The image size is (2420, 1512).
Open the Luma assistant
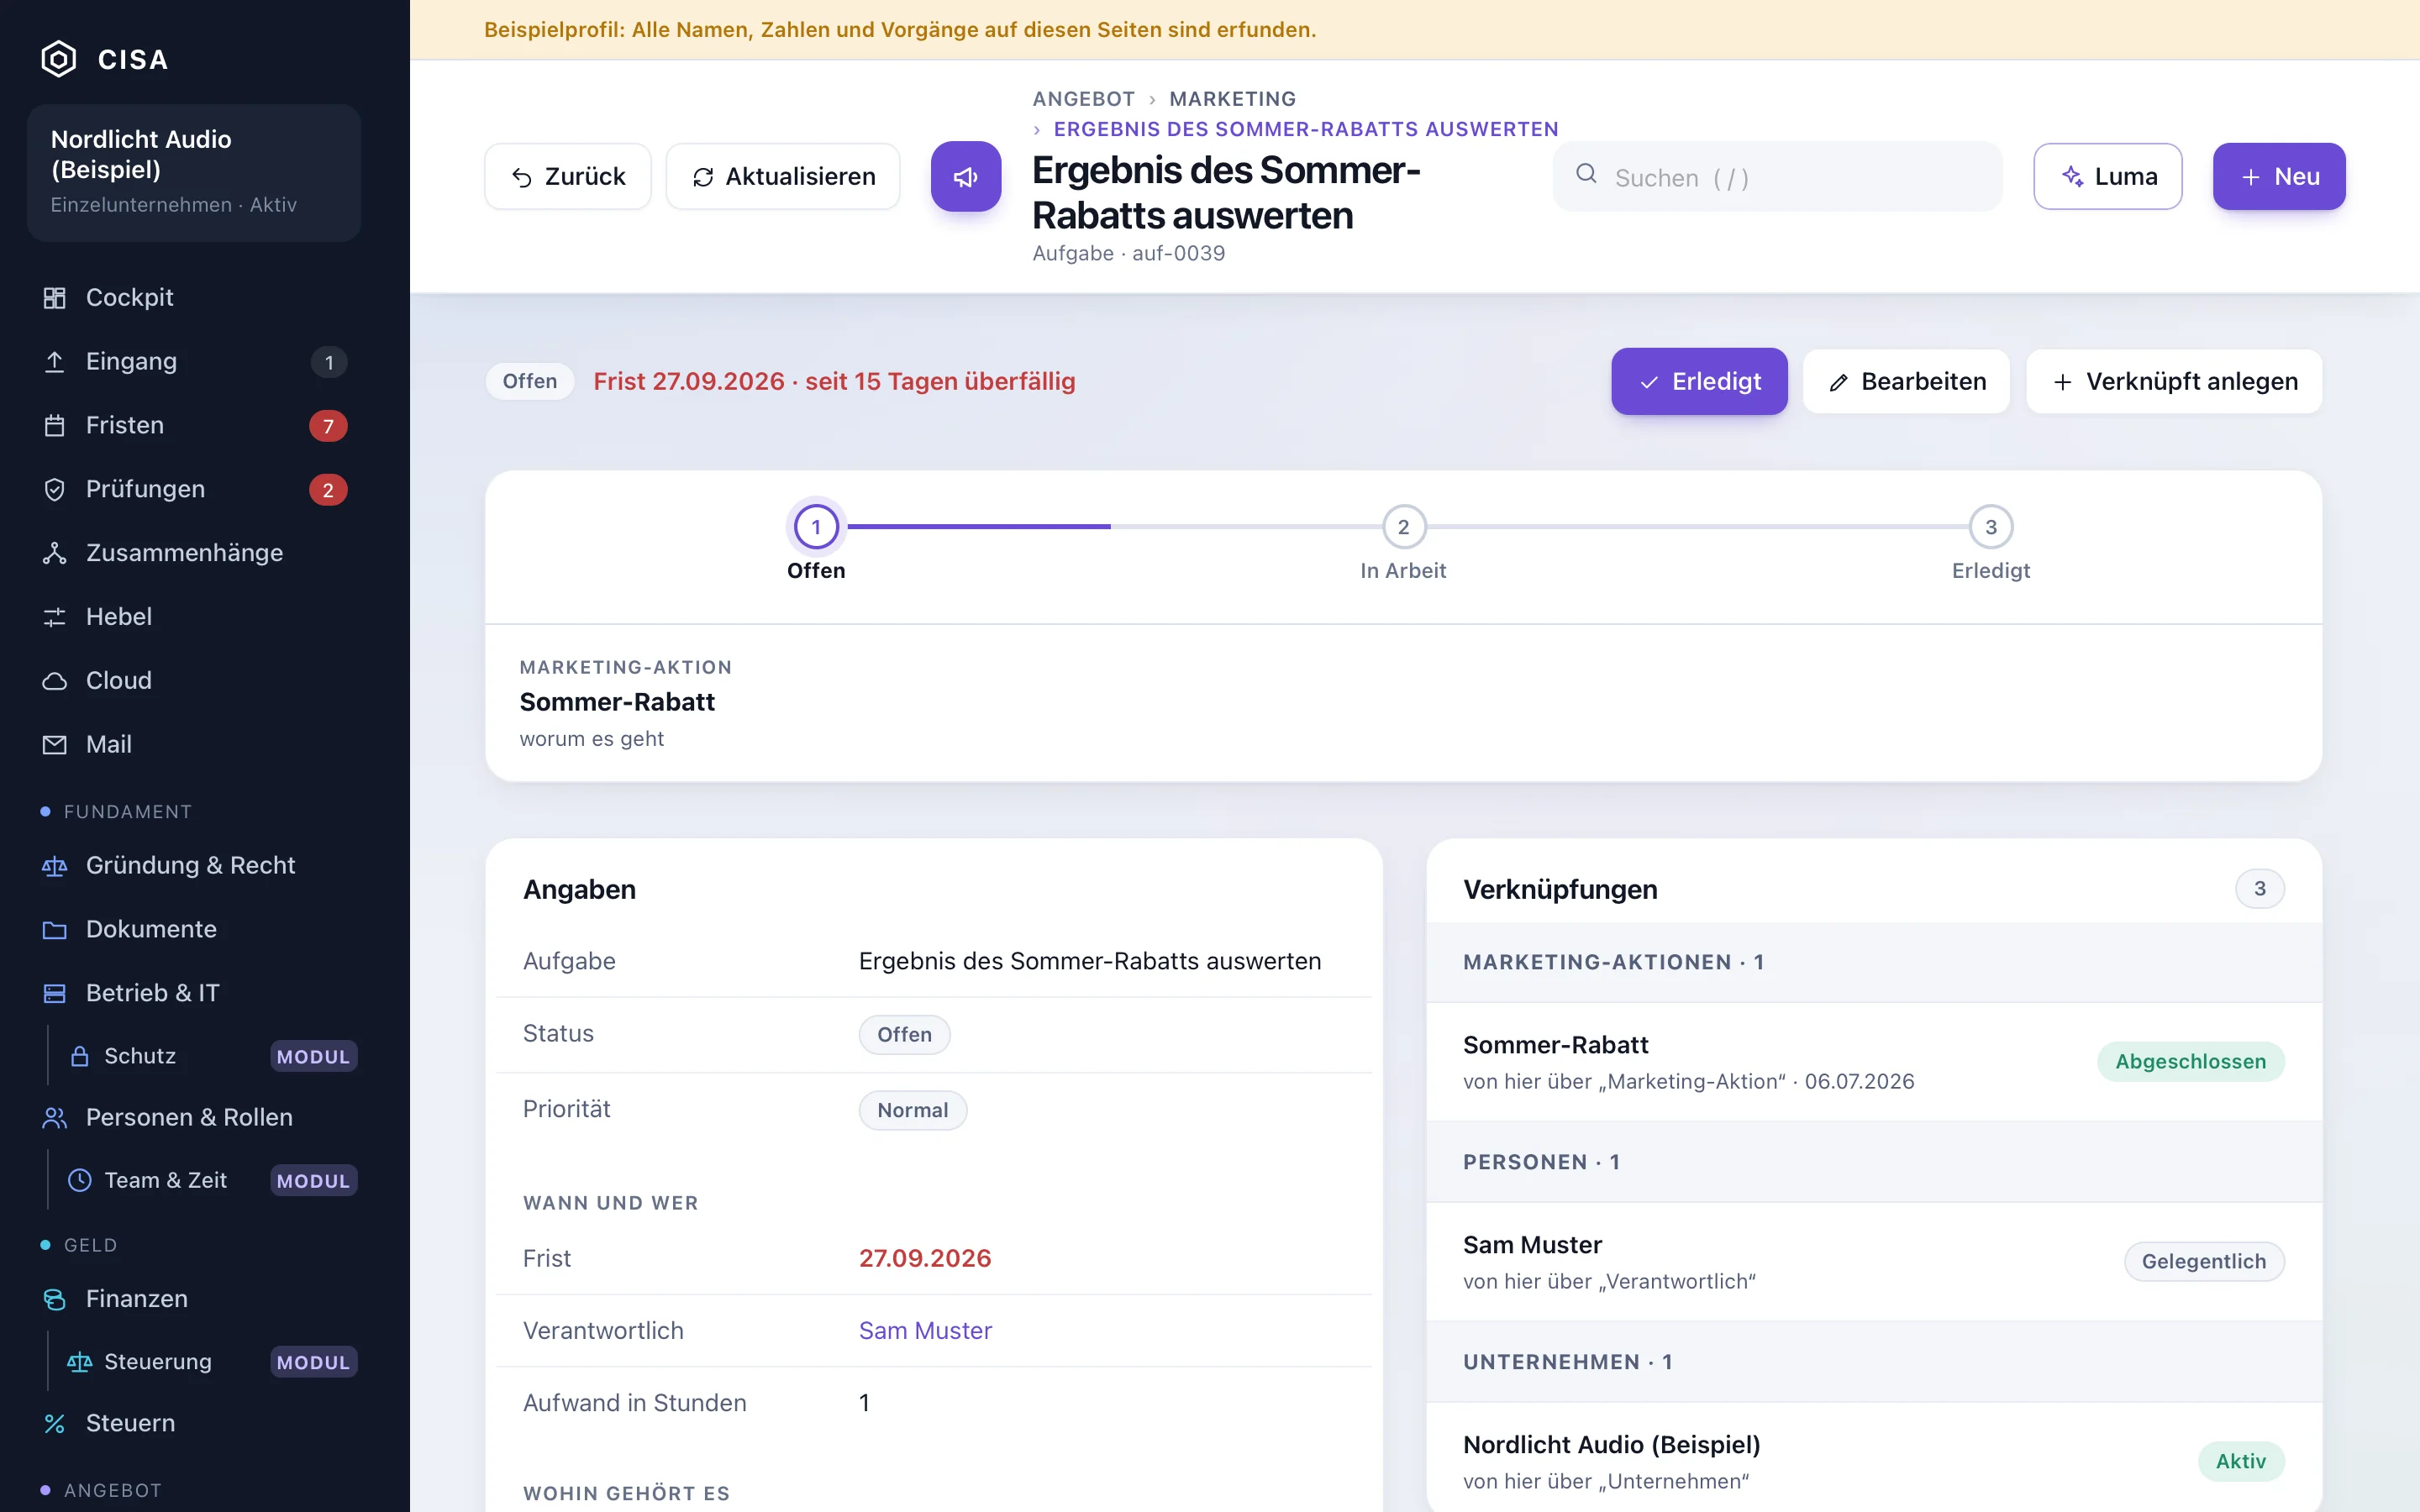[2108, 176]
